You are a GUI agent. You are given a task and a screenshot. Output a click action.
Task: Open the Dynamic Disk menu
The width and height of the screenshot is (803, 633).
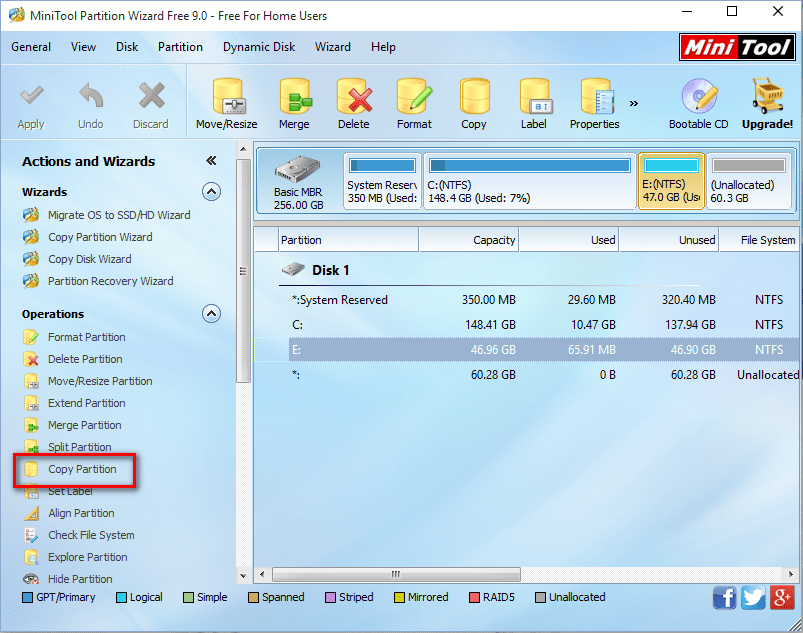(258, 46)
